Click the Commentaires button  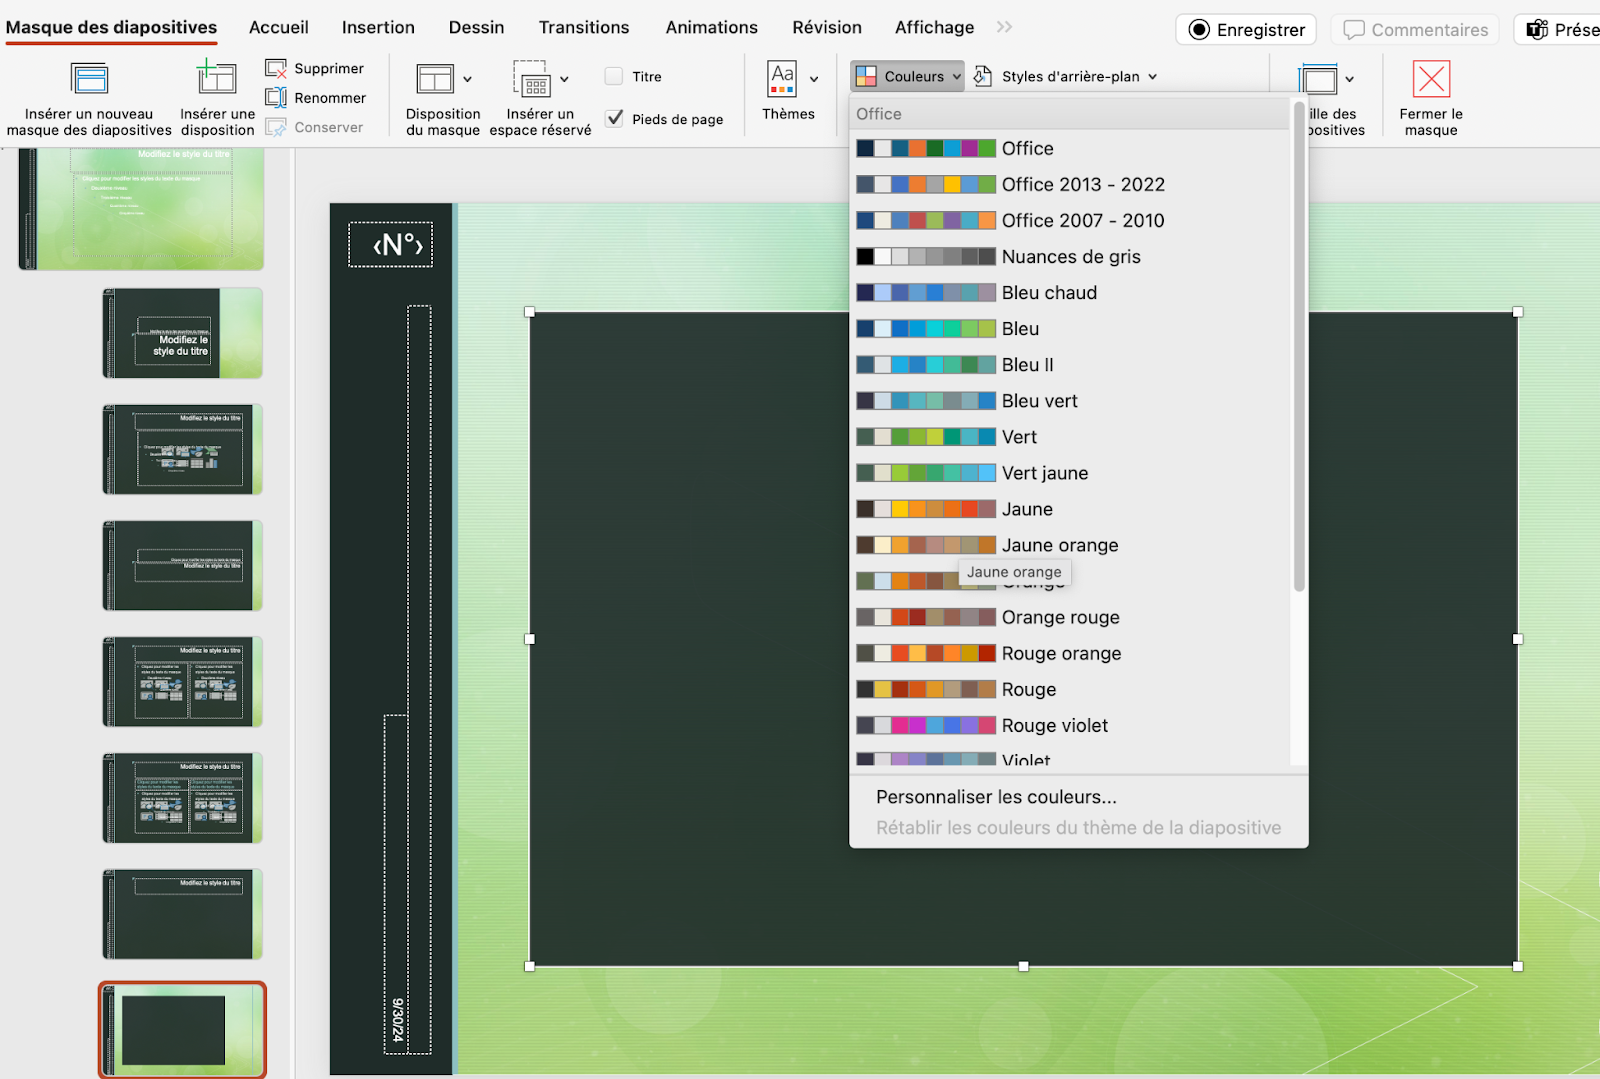[1416, 30]
